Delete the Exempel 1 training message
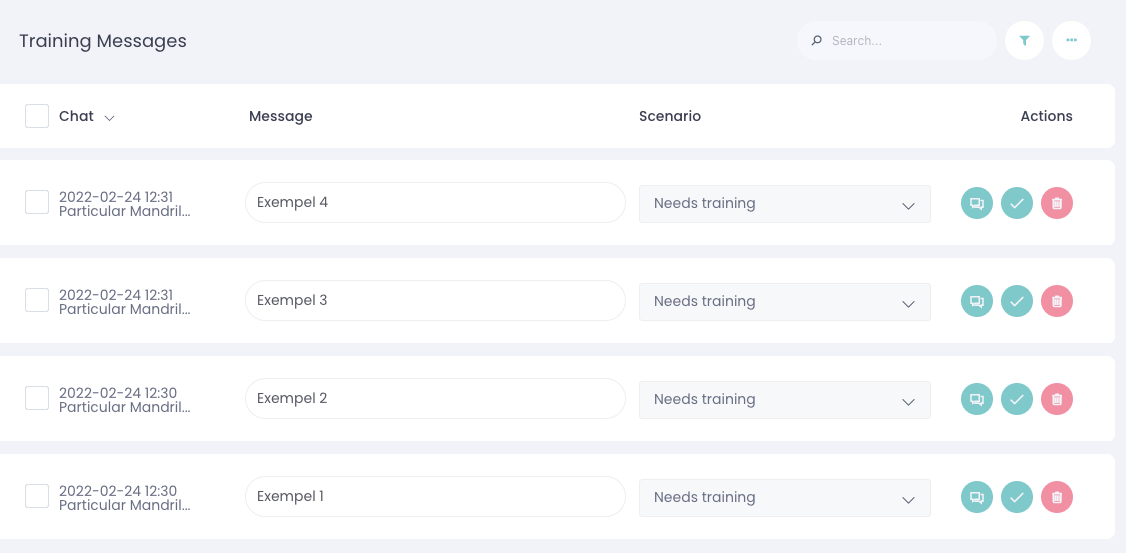Screen dimensions: 1126x553 click(1057, 497)
